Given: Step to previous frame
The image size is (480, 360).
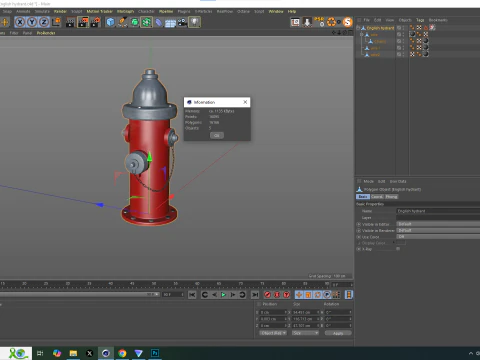Looking at the screenshot, I should 214,295.
